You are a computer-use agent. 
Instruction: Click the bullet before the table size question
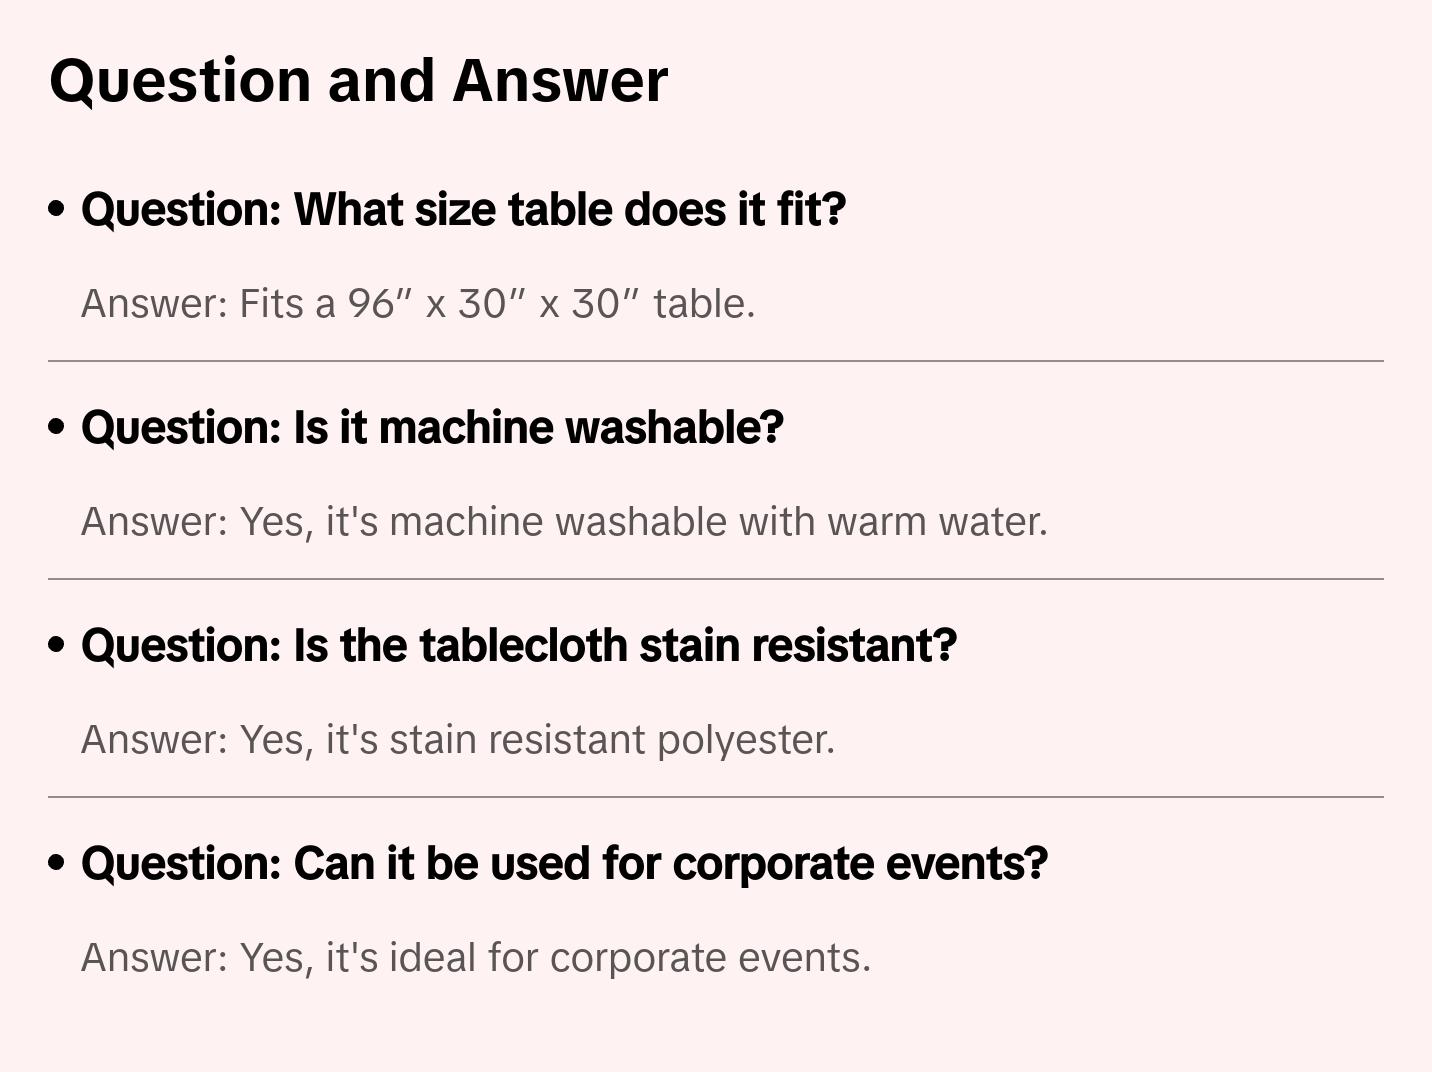point(57,210)
